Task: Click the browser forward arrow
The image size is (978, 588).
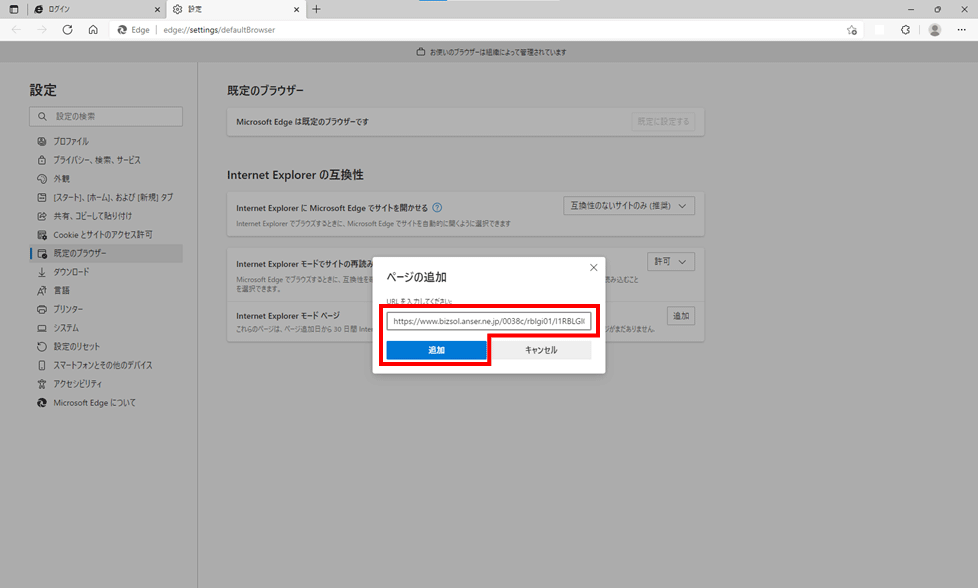Action: click(x=42, y=30)
